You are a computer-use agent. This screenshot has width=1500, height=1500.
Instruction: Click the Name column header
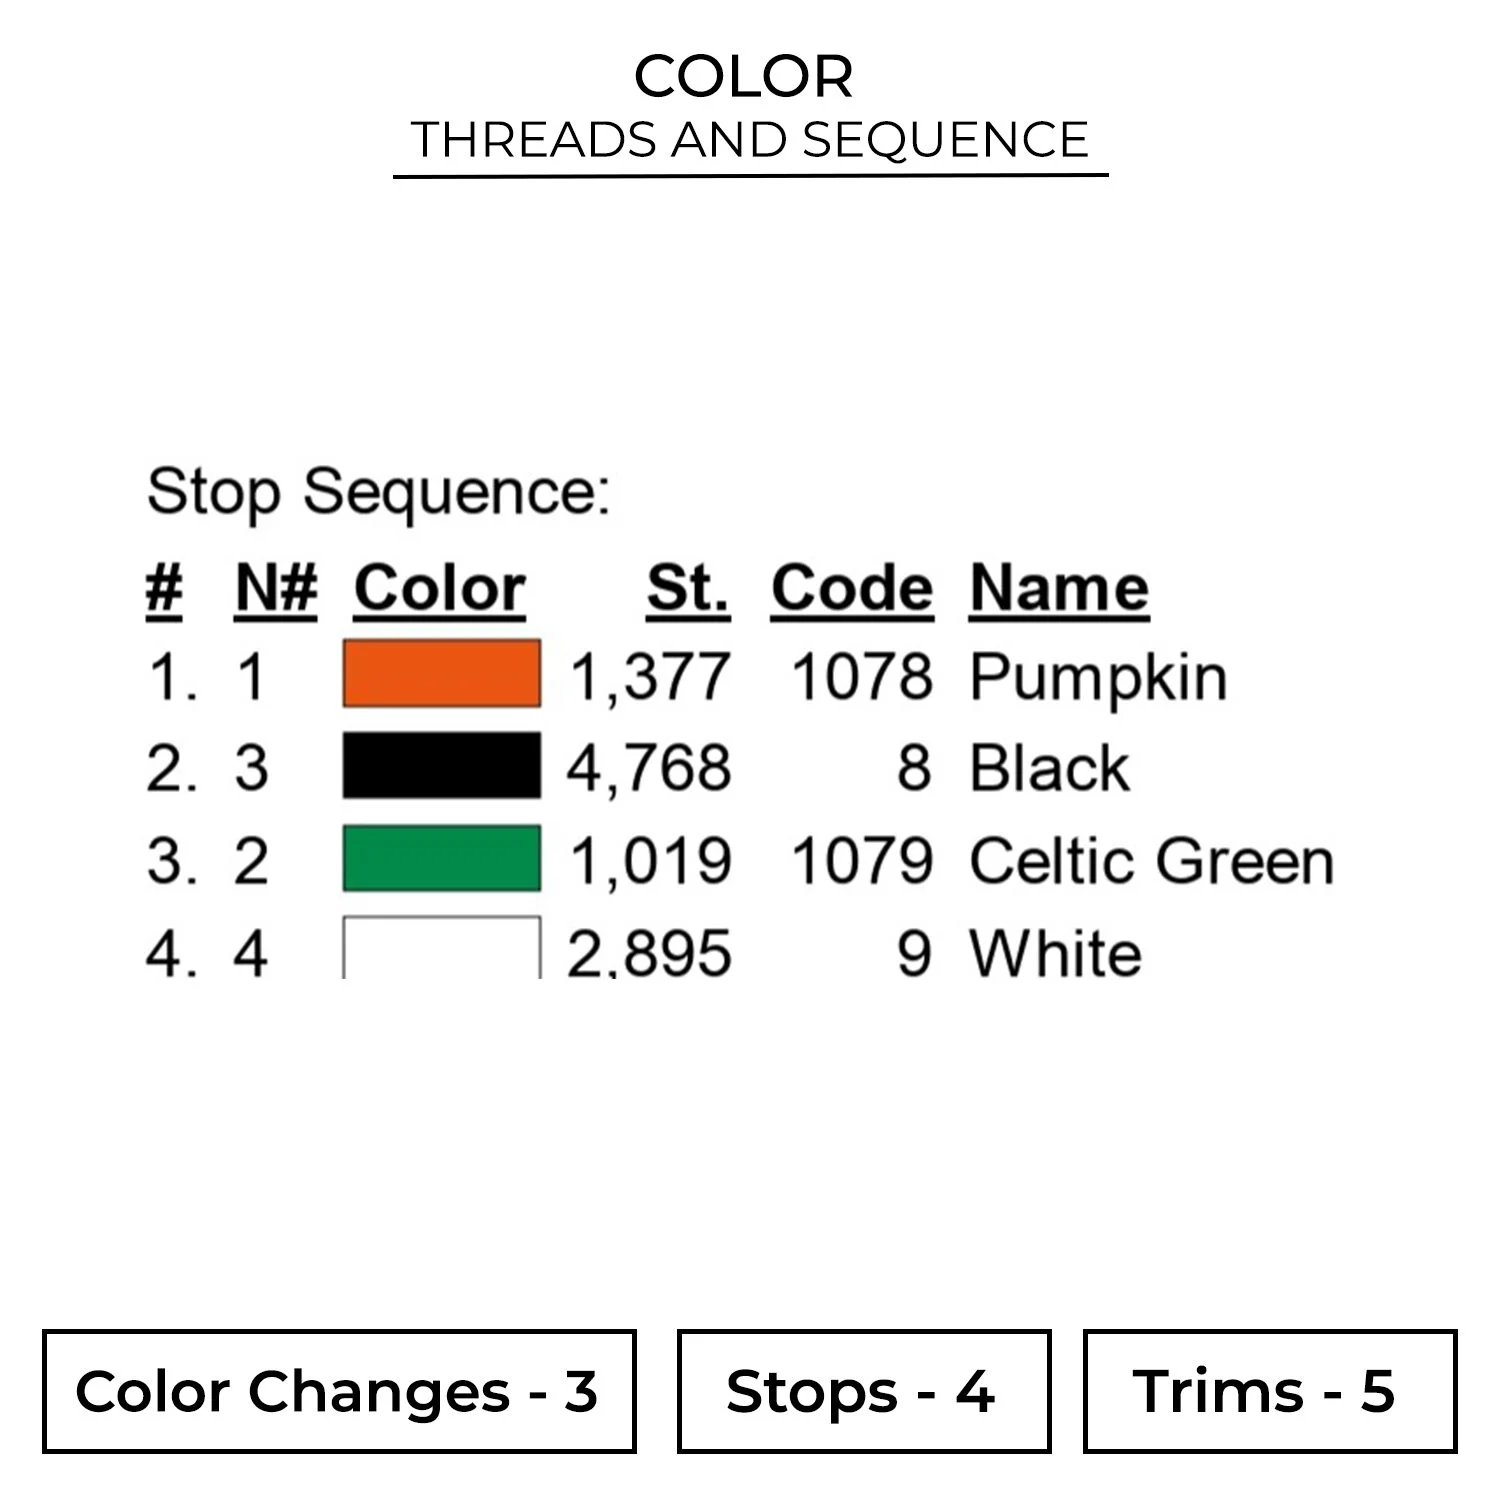pyautogui.click(x=1058, y=588)
